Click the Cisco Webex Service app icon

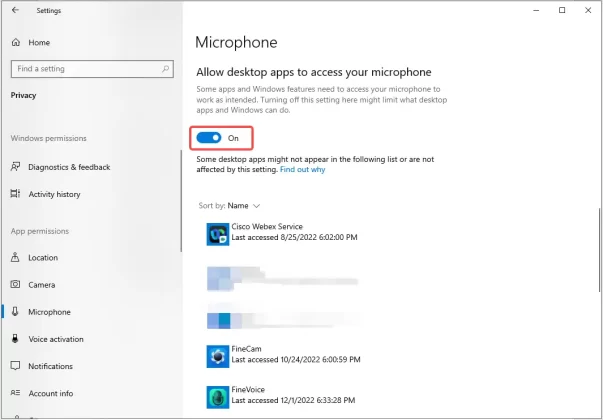point(218,234)
